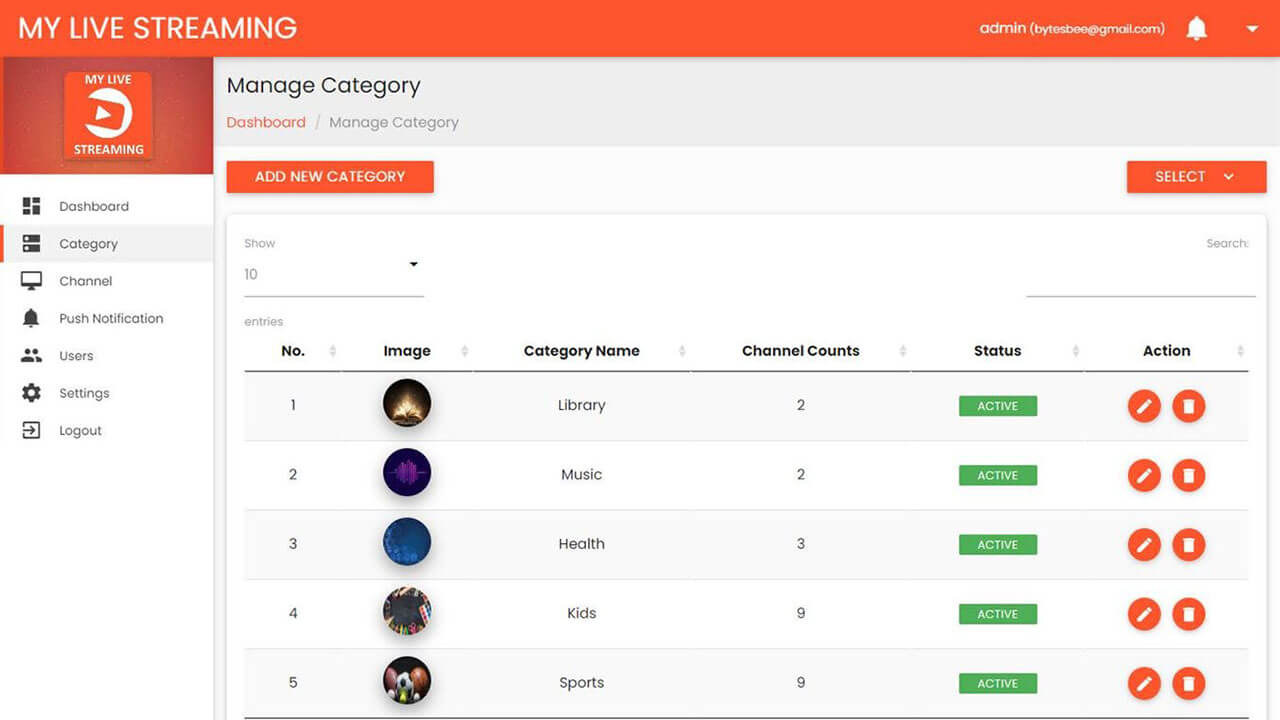1280x720 pixels.
Task: Click the Music category thumbnail image
Action: point(407,473)
